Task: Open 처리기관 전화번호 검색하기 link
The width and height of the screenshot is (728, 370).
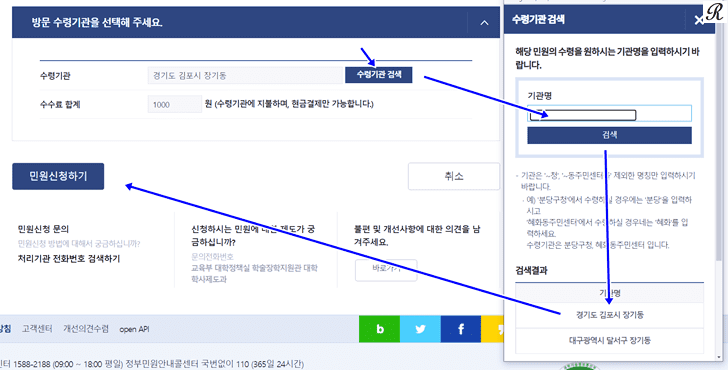Action: coord(69,259)
